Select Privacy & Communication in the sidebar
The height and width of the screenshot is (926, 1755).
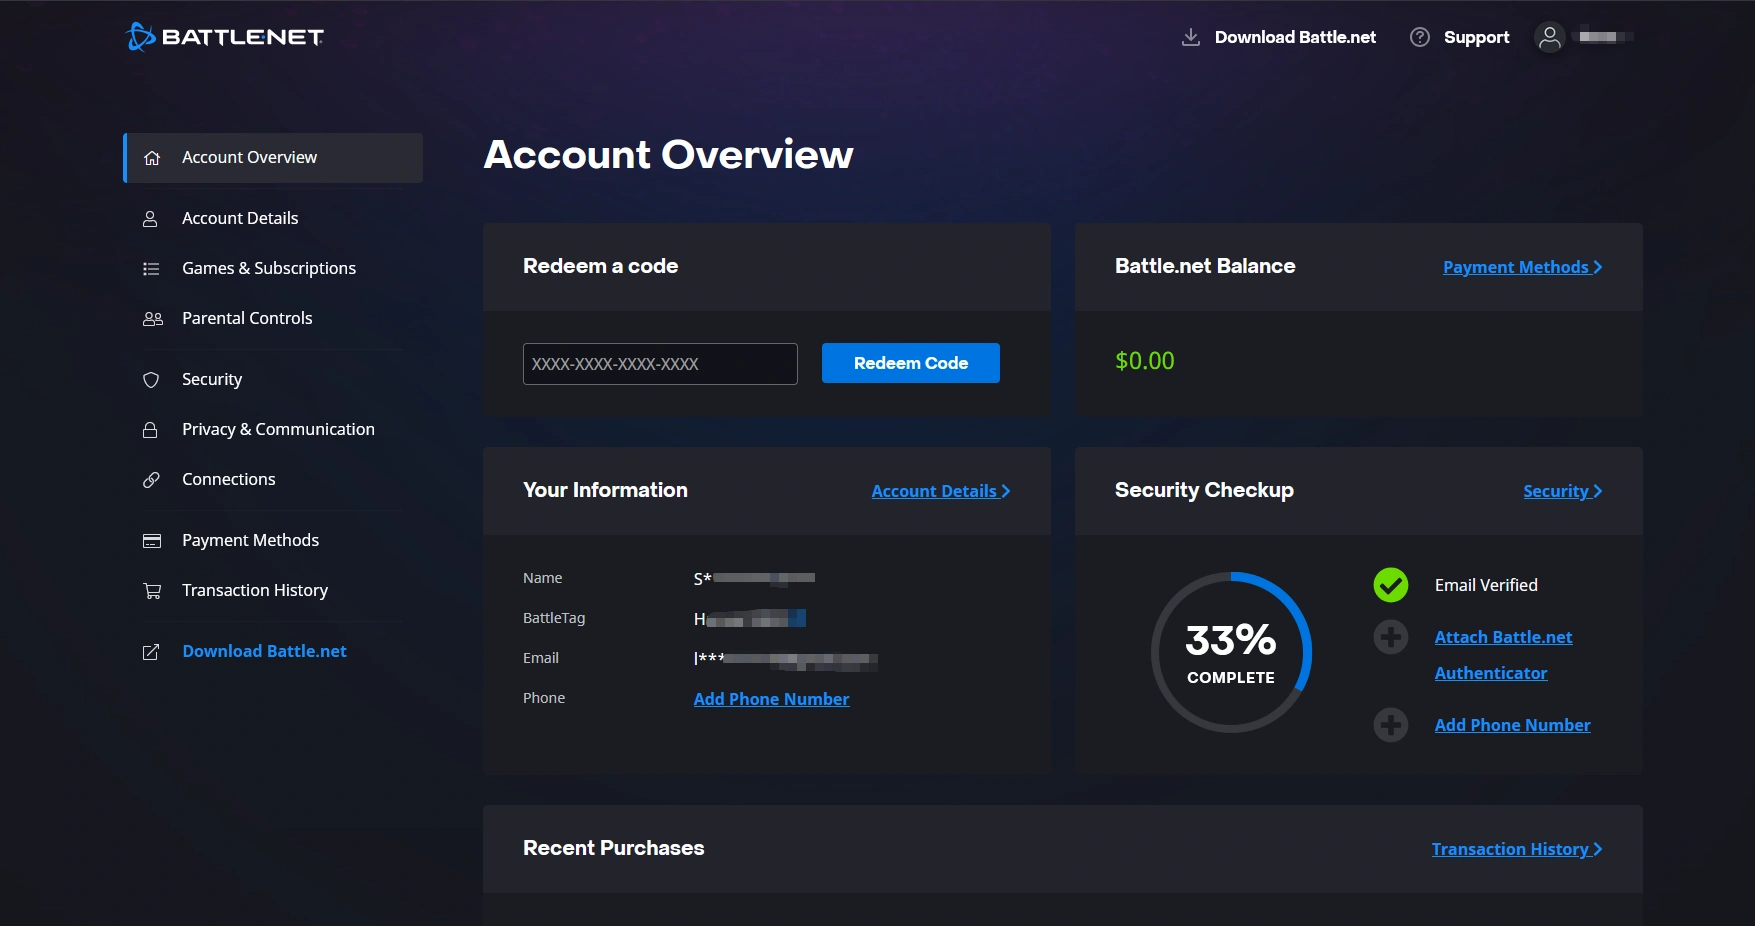[x=273, y=429]
